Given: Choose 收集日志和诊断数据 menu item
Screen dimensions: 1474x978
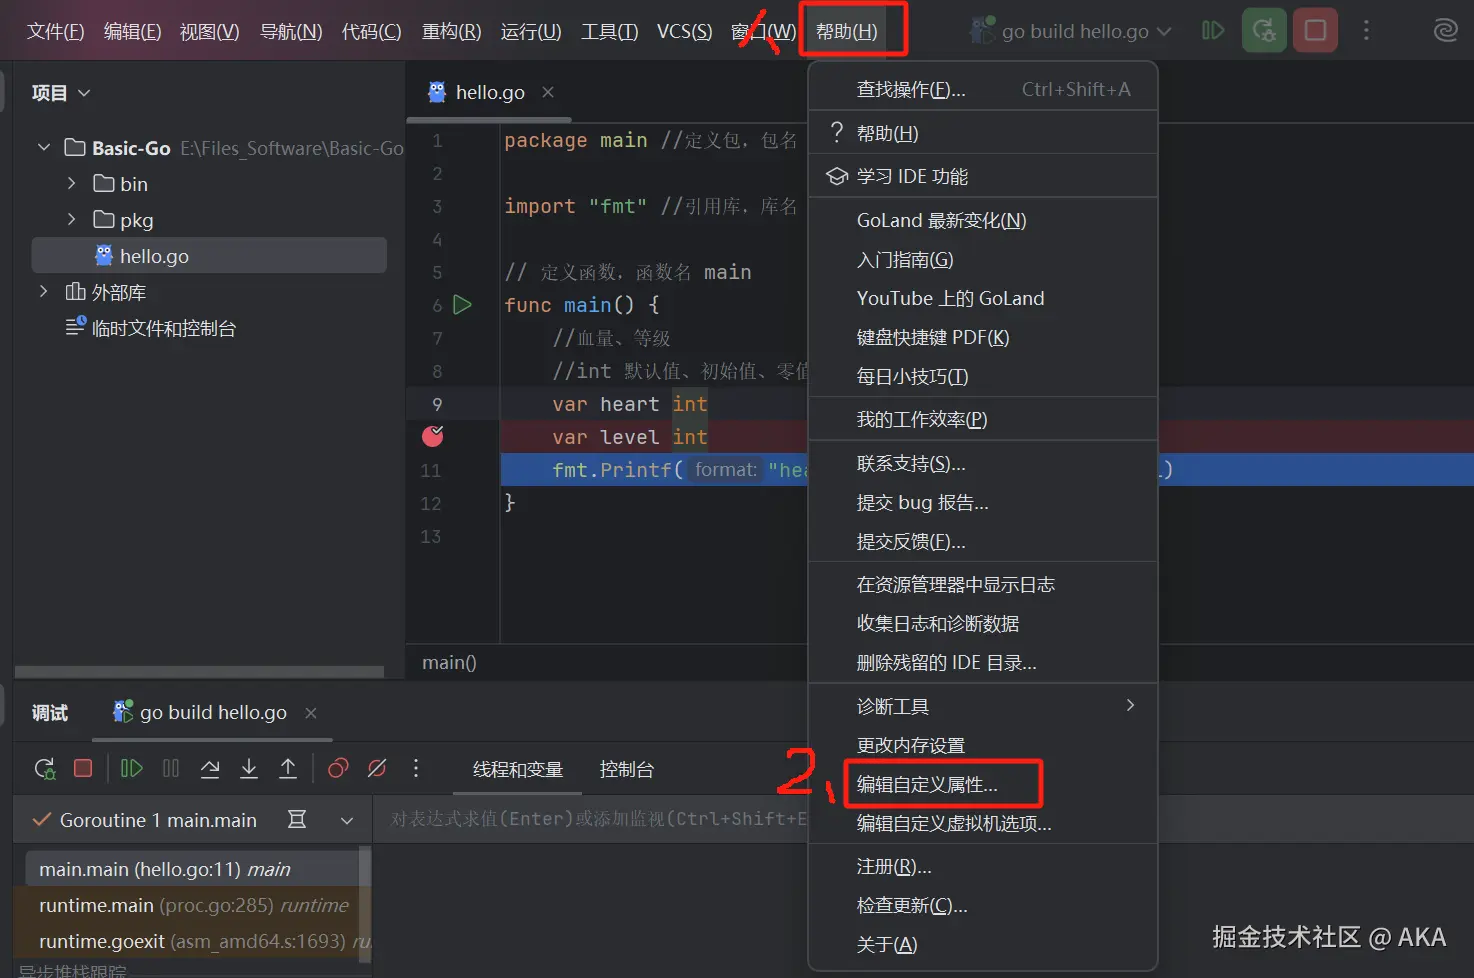Looking at the screenshot, I should pyautogui.click(x=982, y=623).
